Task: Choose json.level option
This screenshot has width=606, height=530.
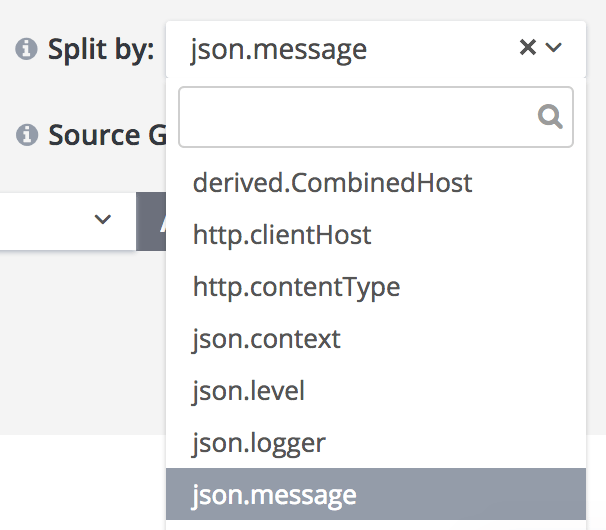Action: pyautogui.click(x=249, y=391)
